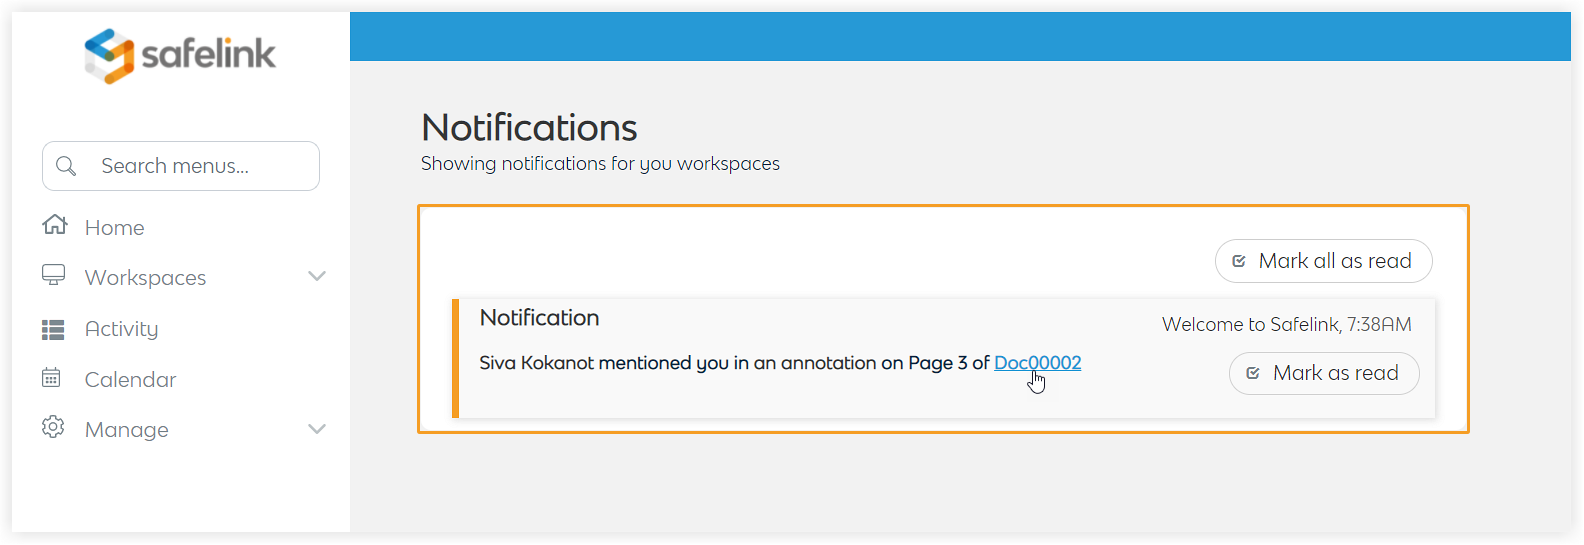Click the Calendar icon in sidebar
This screenshot has width=1584, height=545.
(51, 378)
